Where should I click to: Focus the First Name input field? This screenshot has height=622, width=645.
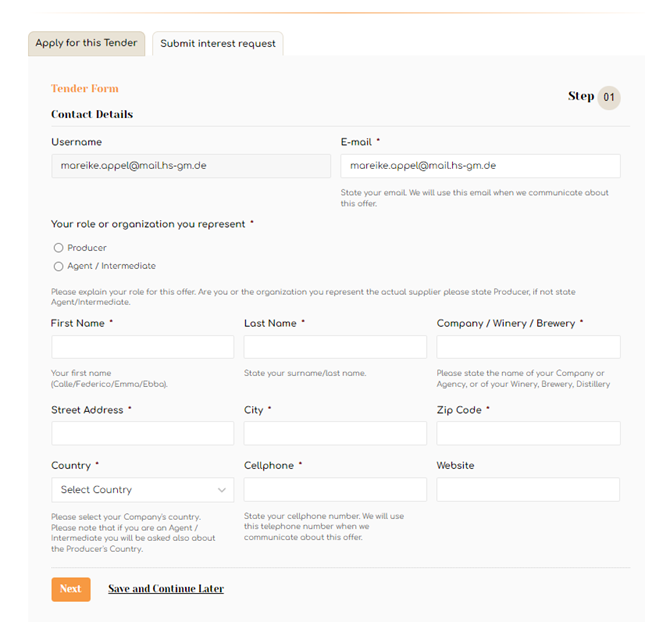pos(142,347)
